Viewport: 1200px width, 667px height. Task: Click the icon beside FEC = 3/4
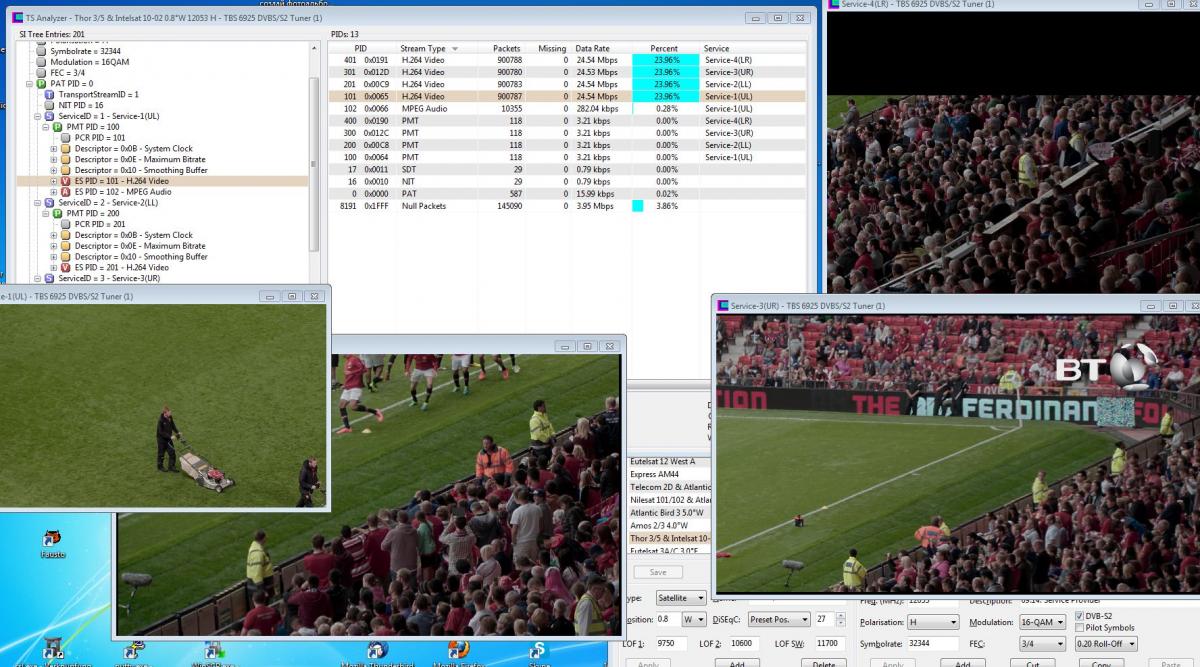[42, 73]
